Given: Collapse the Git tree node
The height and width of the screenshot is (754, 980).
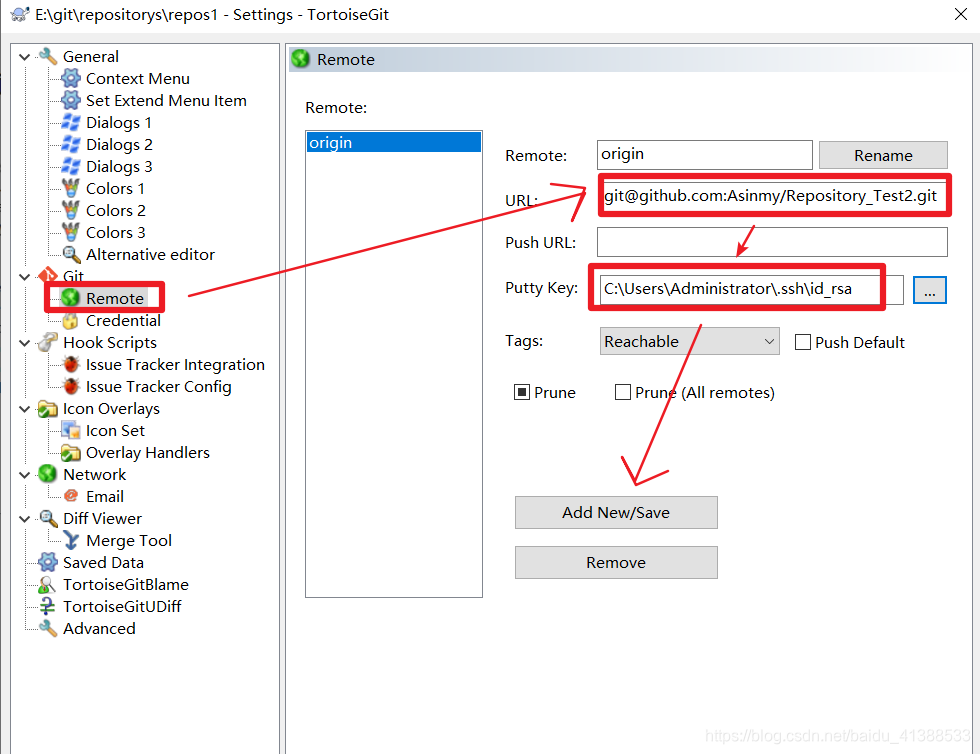Looking at the screenshot, I should [x=24, y=276].
